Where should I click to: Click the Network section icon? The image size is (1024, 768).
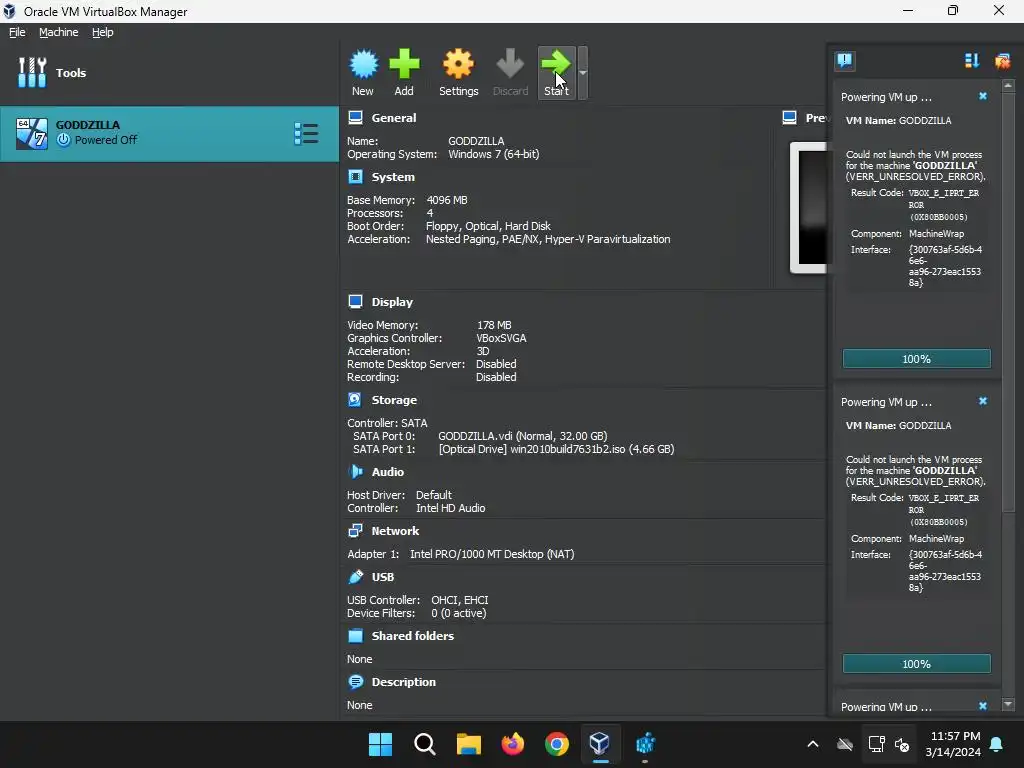[355, 531]
